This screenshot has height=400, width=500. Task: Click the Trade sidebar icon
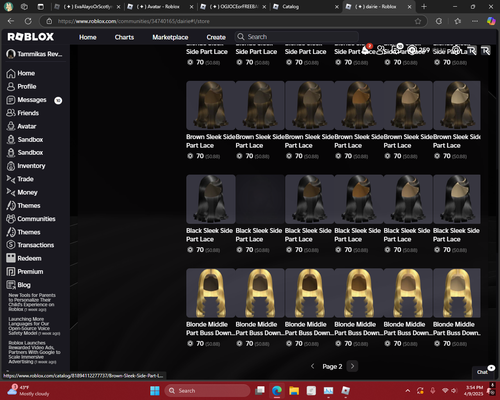[11, 179]
